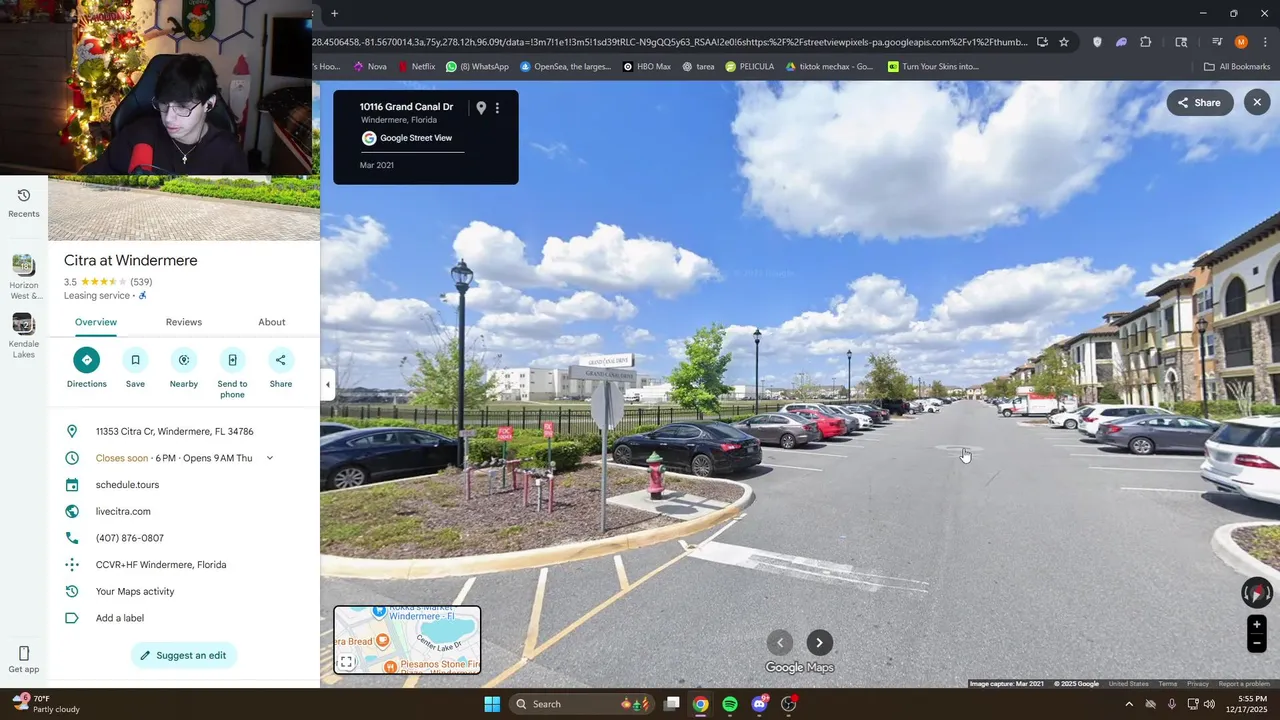Click the browser address bar URL
The width and height of the screenshot is (1280, 720).
[x=670, y=42]
